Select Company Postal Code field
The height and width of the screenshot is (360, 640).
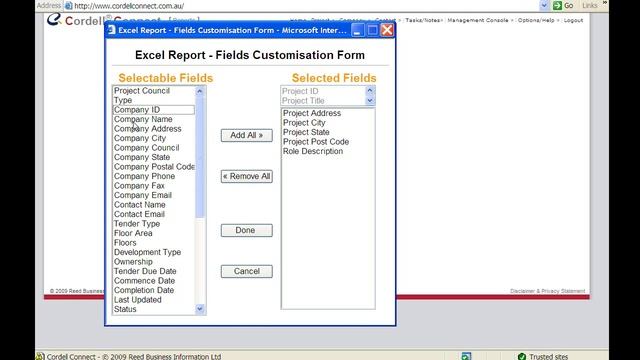(x=154, y=167)
